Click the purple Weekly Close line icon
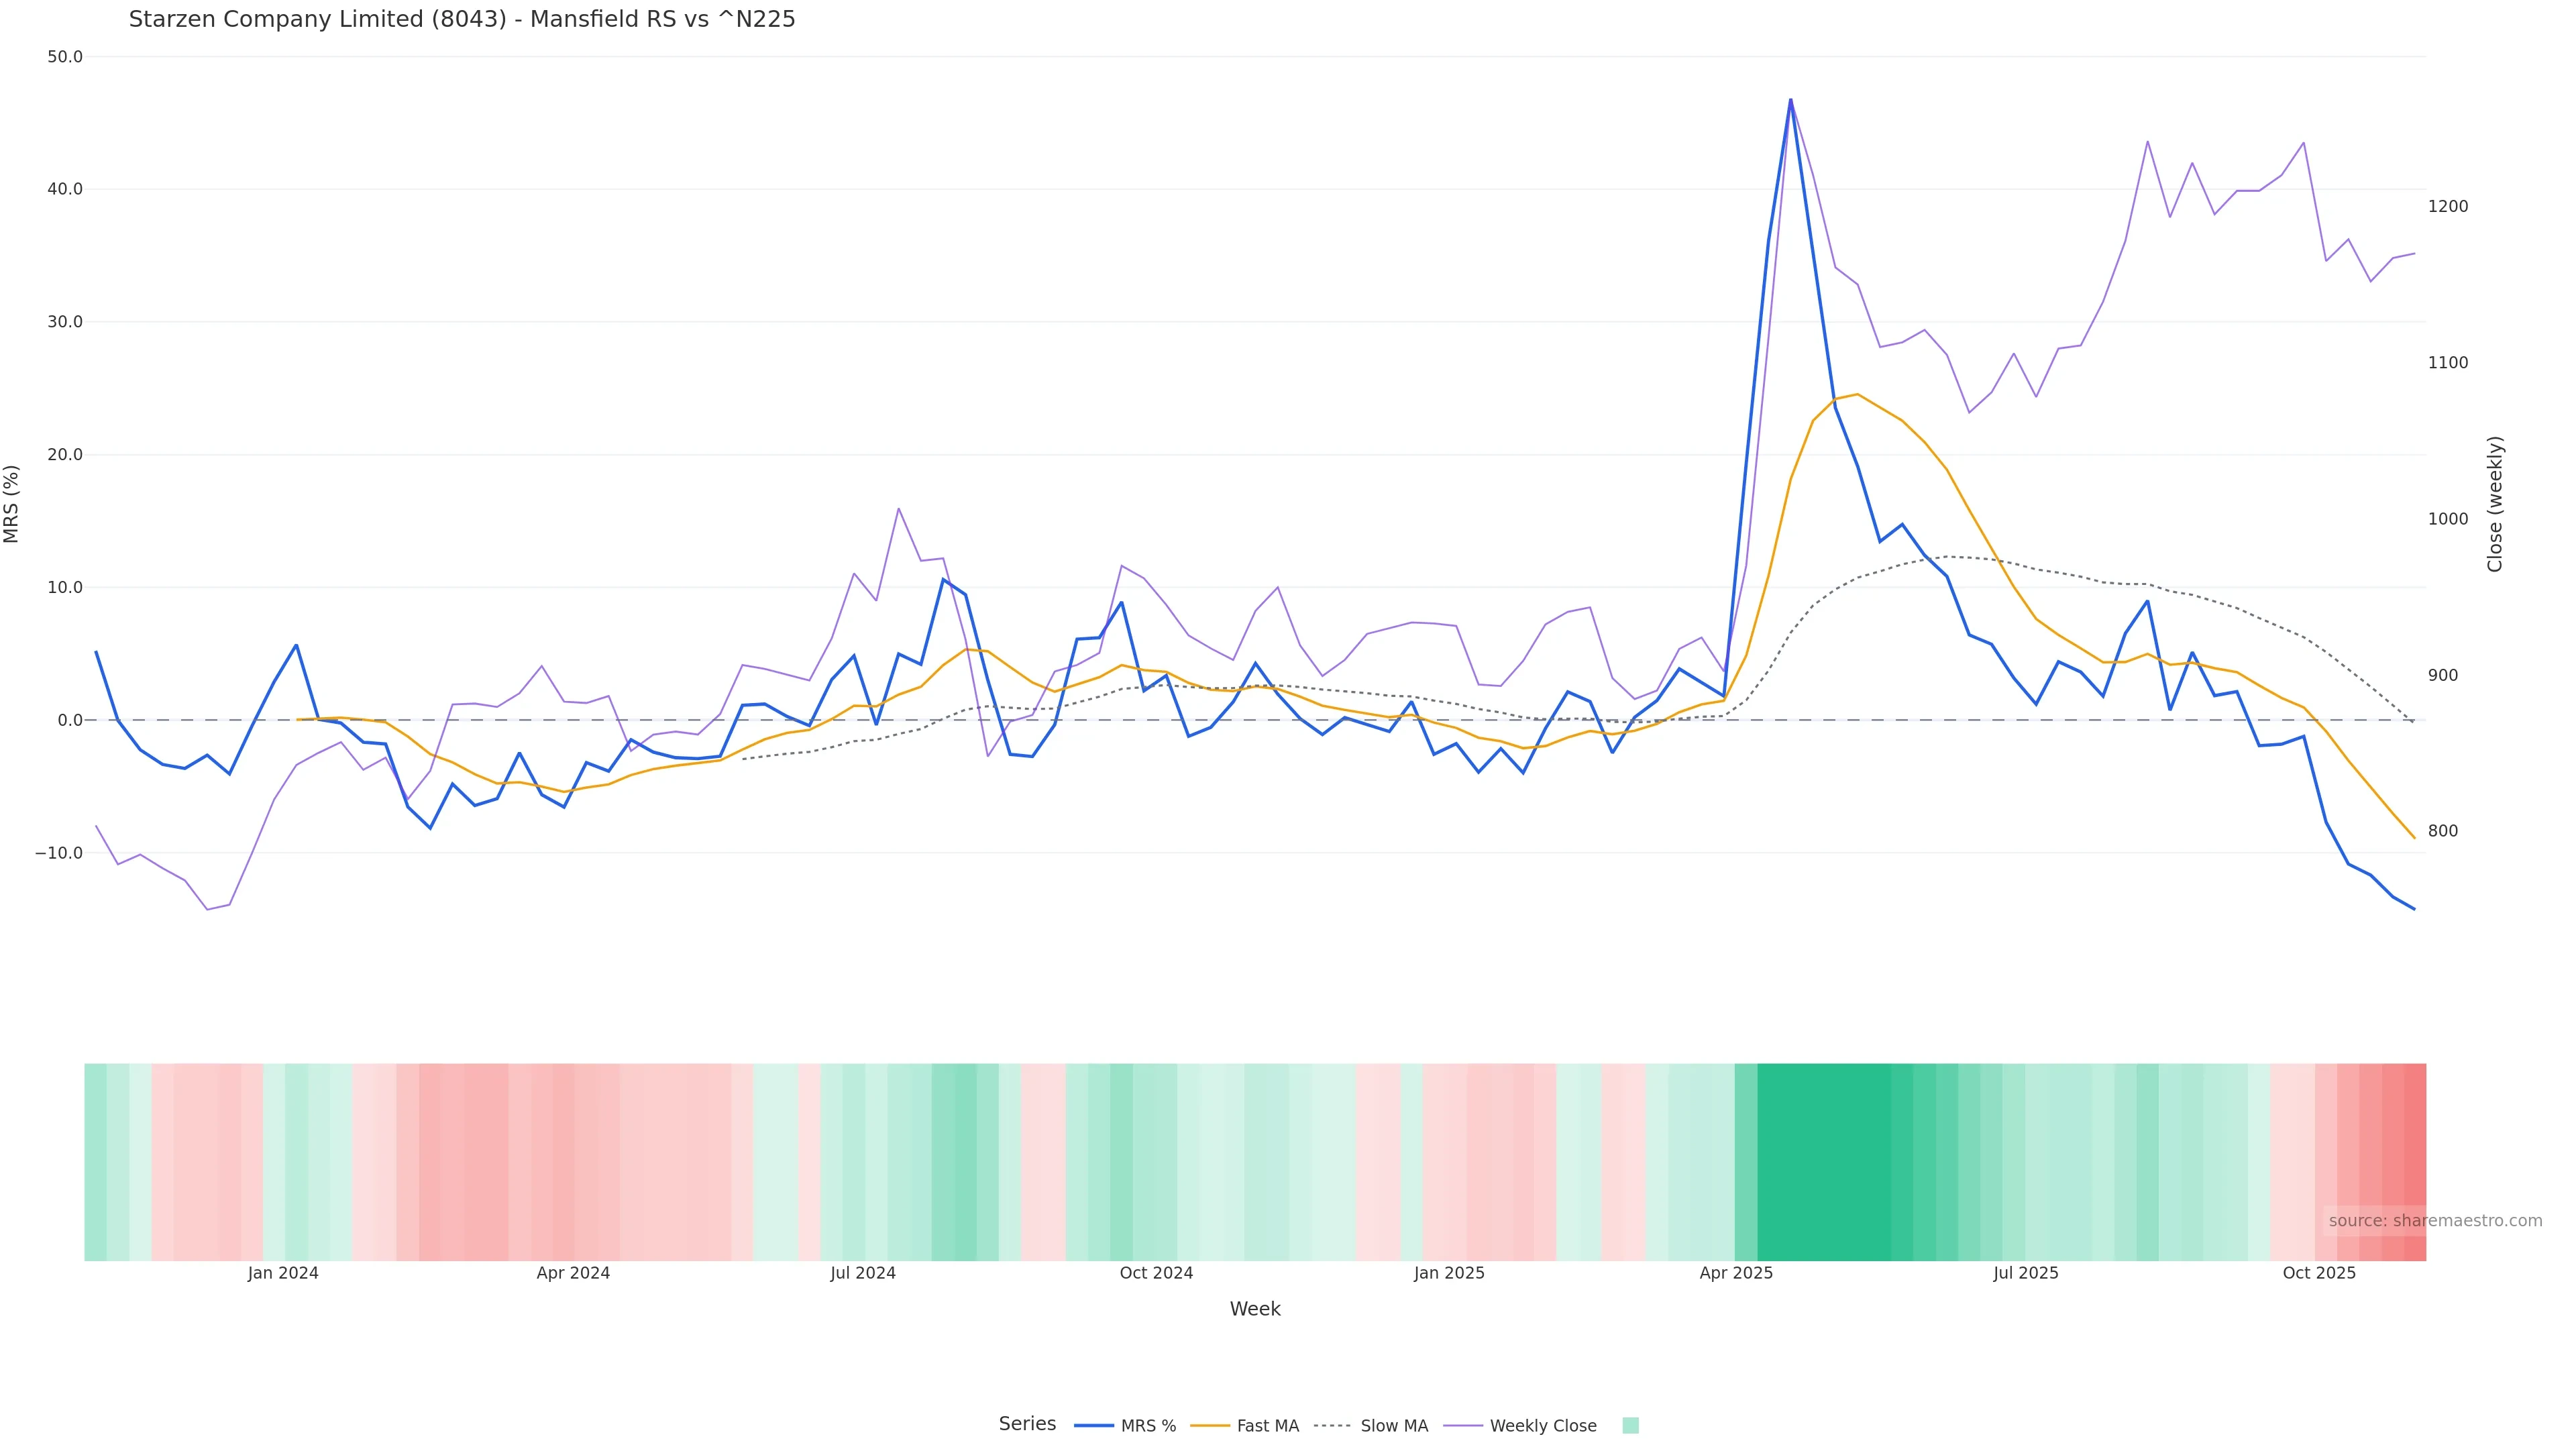This screenshot has width=2576, height=1449. coord(1463,1426)
